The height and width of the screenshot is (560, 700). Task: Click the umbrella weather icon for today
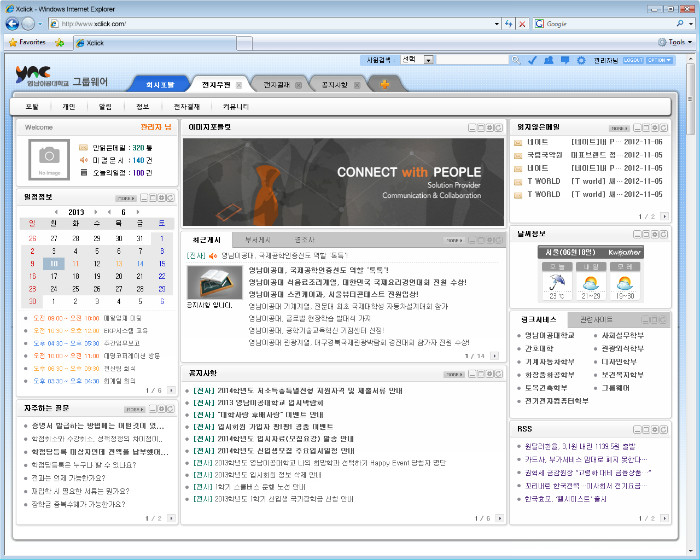tap(557, 282)
